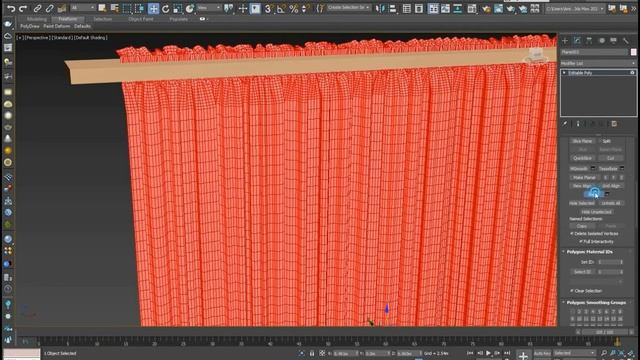Viewport: 640px width, 360px height.
Task: Toggle the Percent Snap icon
Action: 294,8
